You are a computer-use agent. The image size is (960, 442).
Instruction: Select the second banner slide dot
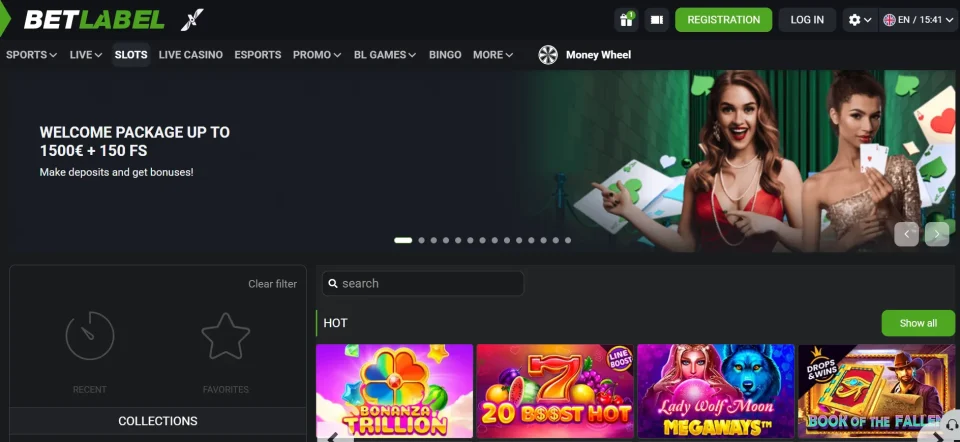click(x=421, y=241)
